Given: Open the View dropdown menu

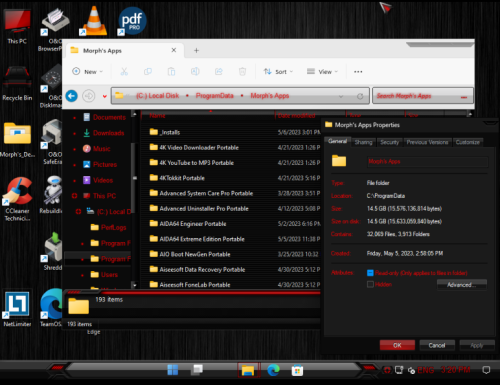Looking at the screenshot, I should (x=322, y=72).
